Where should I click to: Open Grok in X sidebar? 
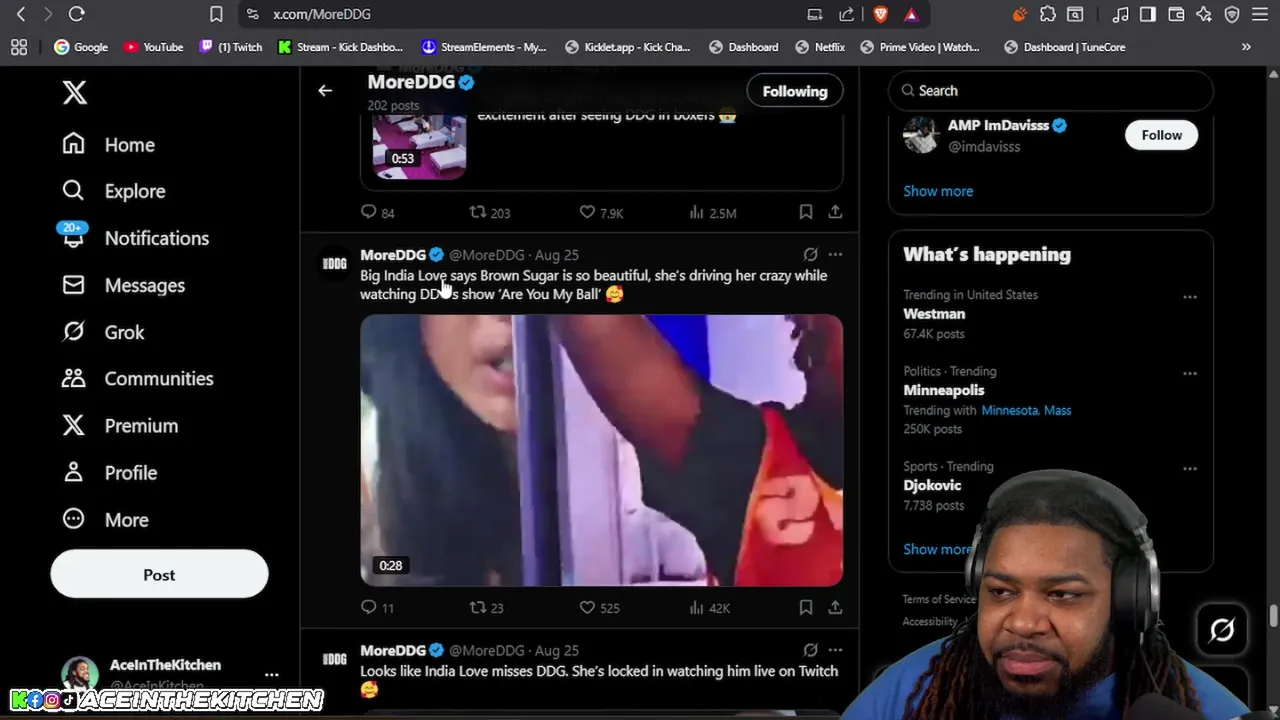(x=103, y=332)
